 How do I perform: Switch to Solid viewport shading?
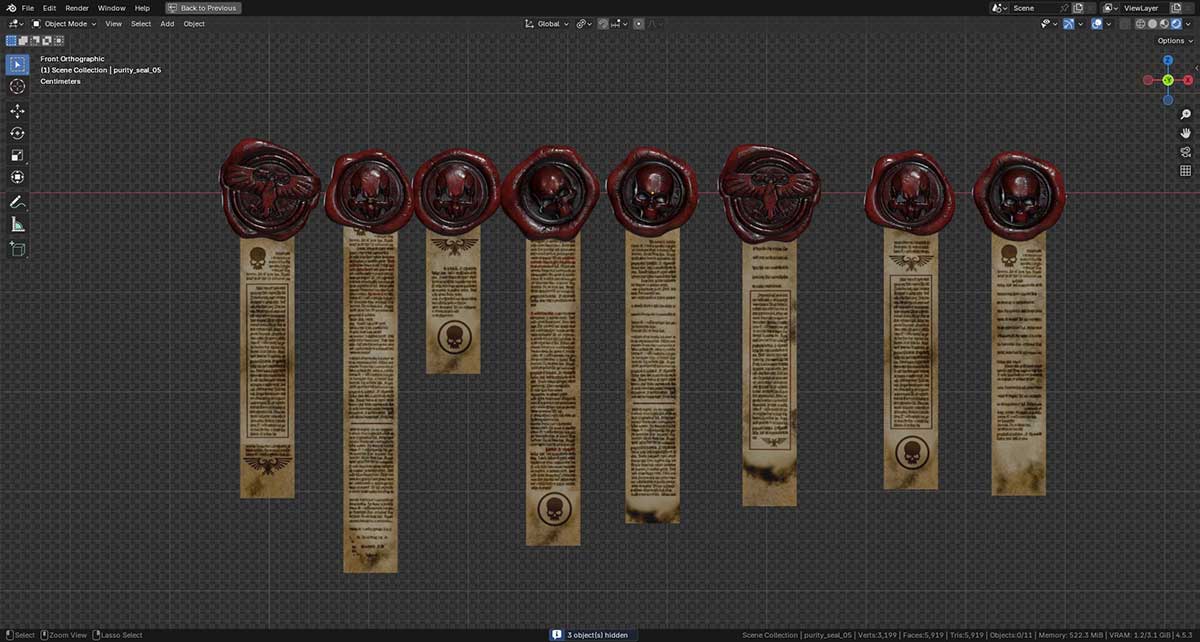point(1152,24)
